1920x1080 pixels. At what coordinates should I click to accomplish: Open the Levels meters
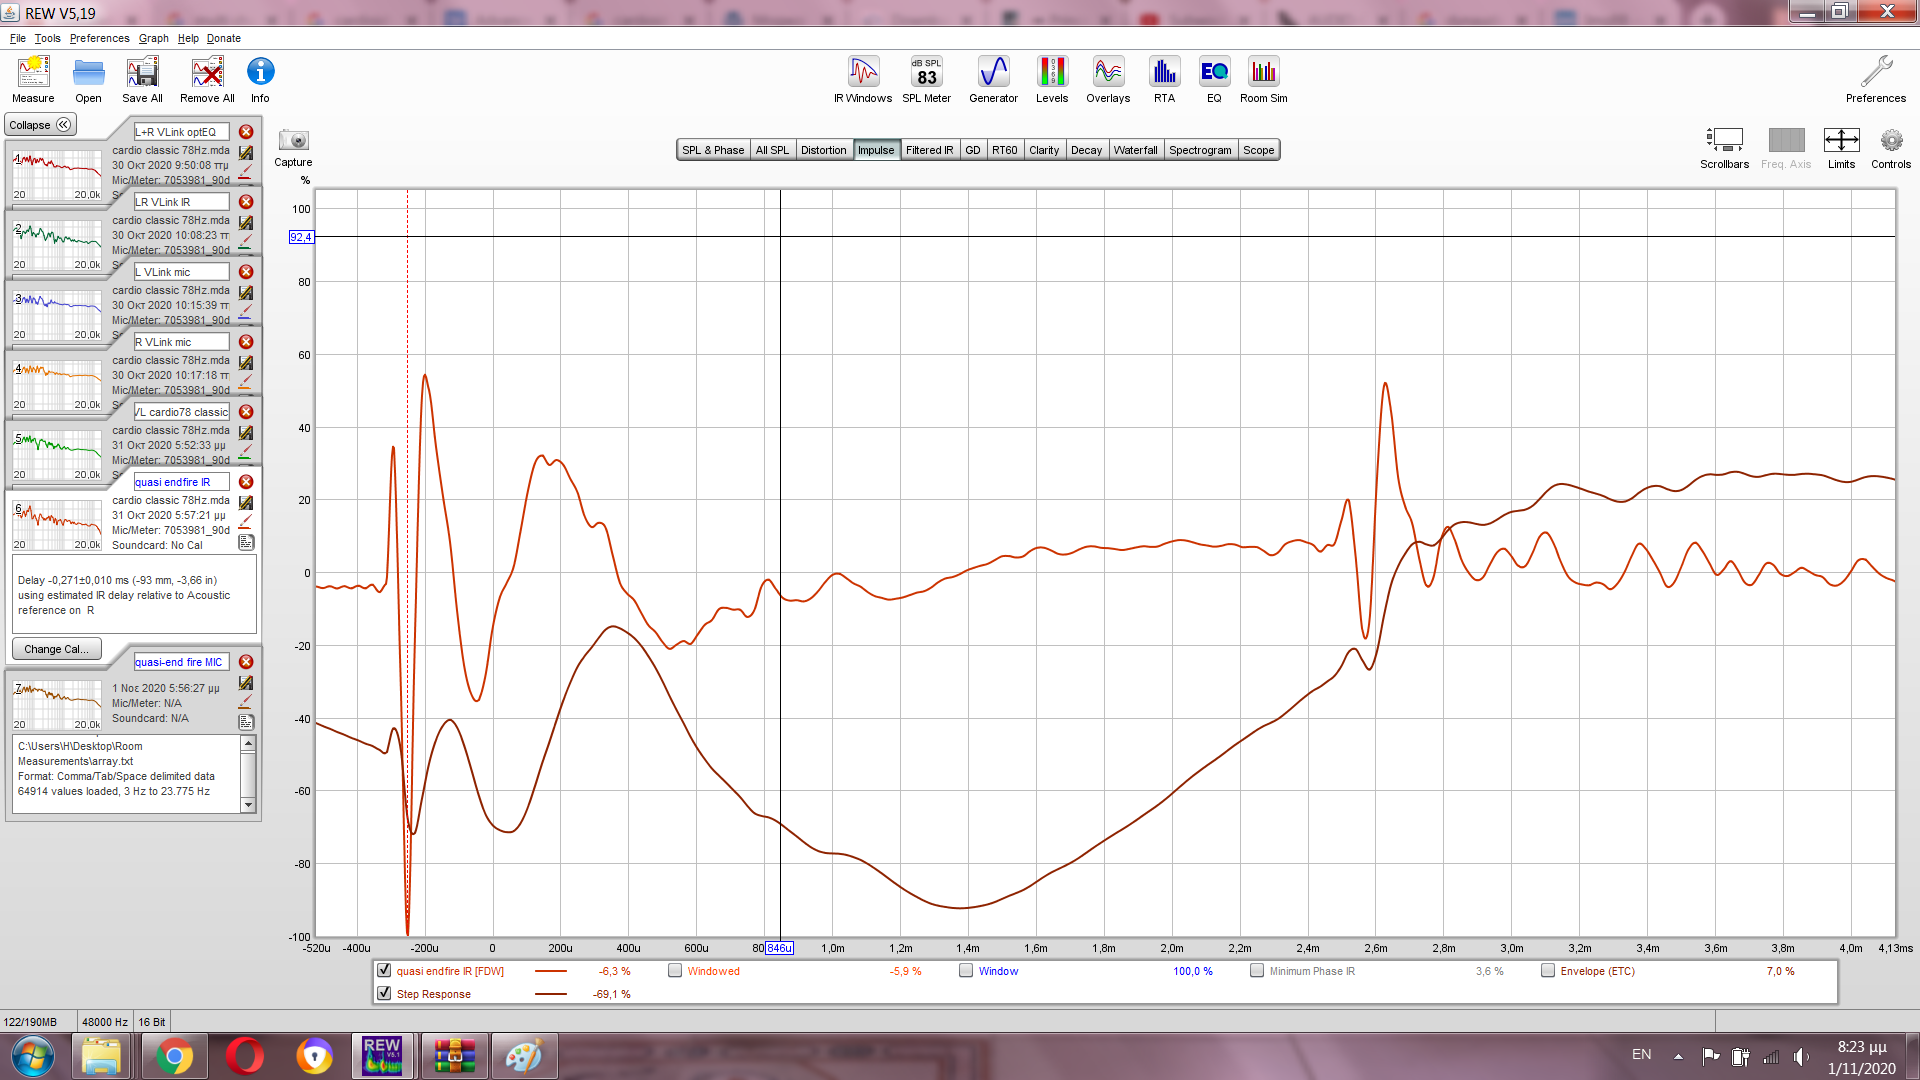(x=1052, y=79)
